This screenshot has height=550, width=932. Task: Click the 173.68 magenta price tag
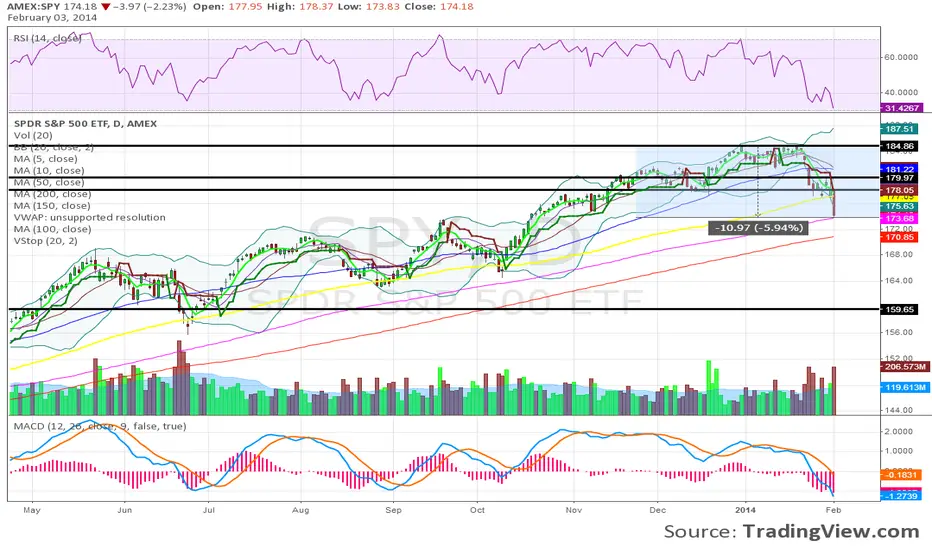pyautogui.click(x=899, y=219)
